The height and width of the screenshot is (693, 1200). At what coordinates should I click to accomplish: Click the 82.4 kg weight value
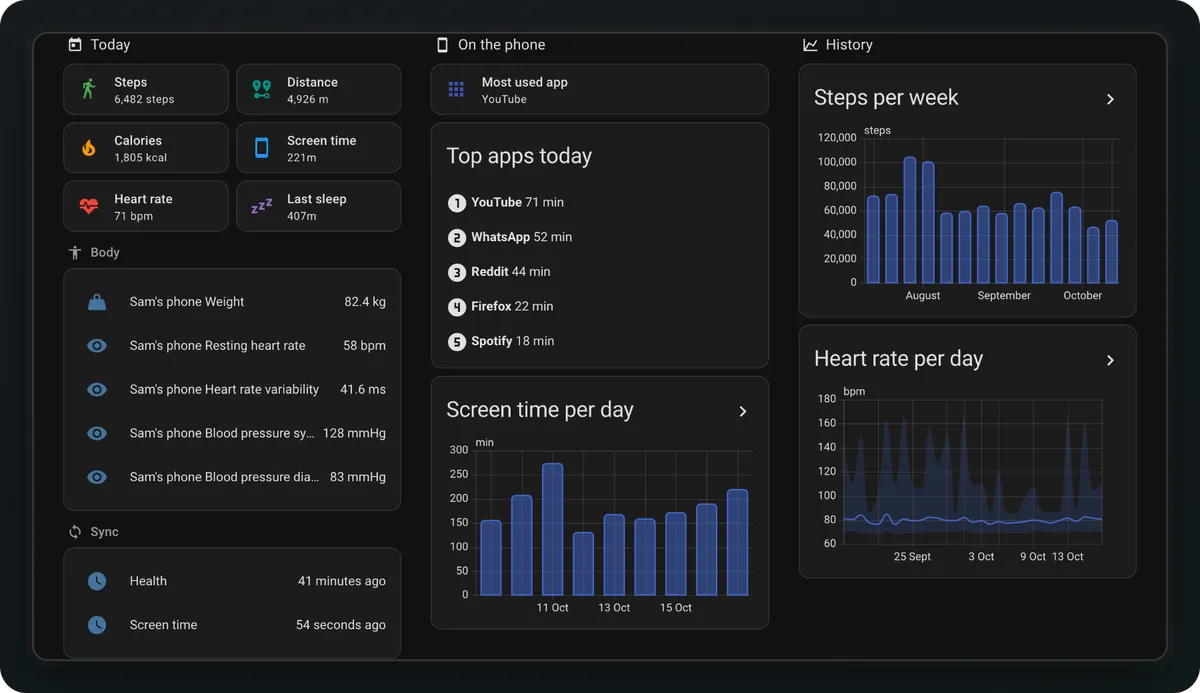pyautogui.click(x=365, y=302)
